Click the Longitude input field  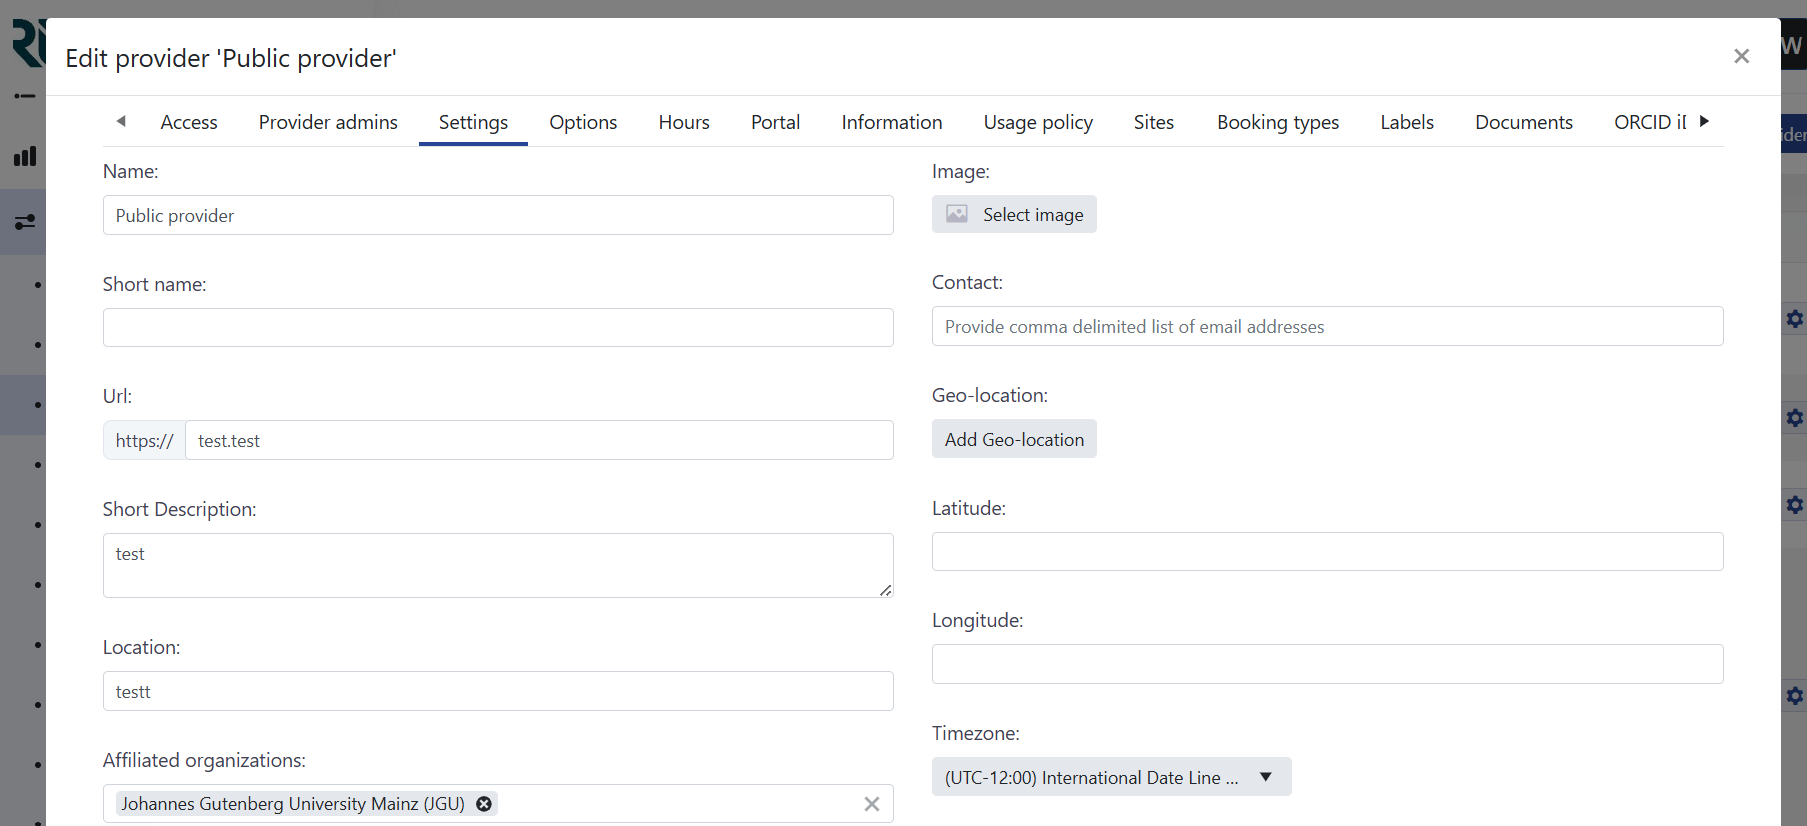point(1327,664)
